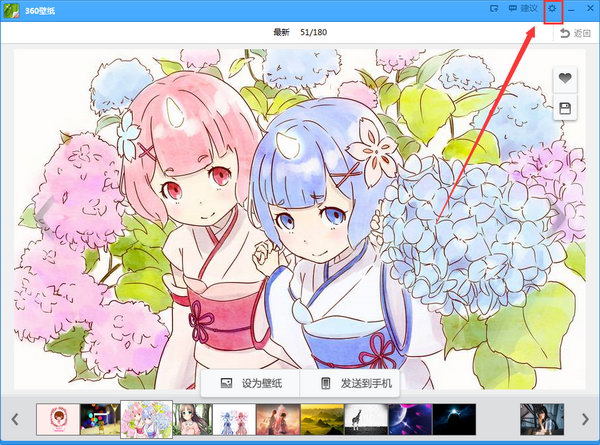
Task: Select the giraffe thumbnail
Action: (x=367, y=419)
